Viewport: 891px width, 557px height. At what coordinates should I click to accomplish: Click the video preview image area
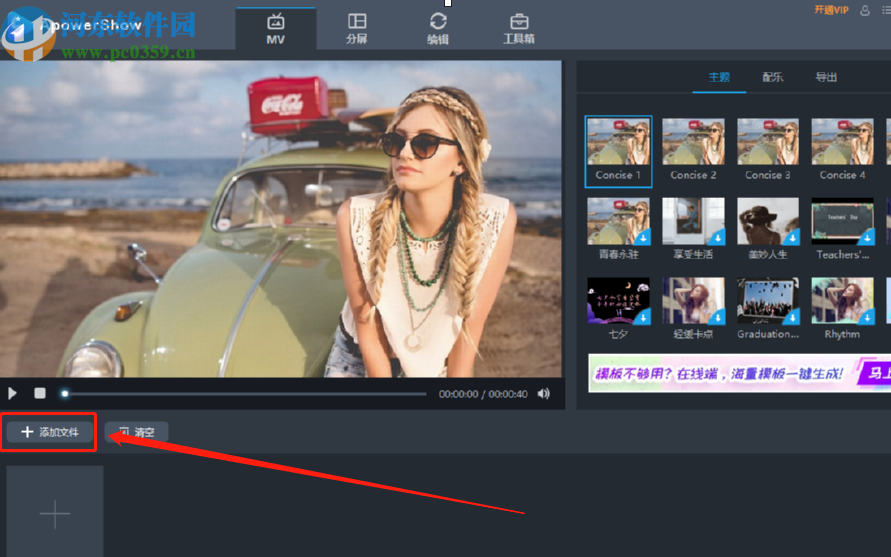pos(281,219)
